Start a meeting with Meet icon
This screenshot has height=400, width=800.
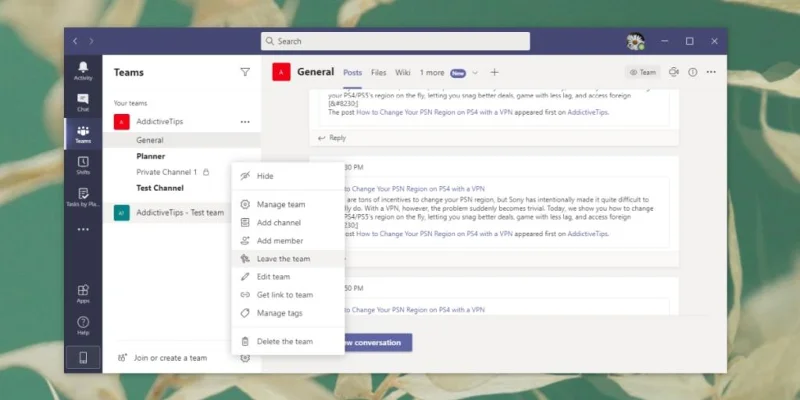(674, 72)
